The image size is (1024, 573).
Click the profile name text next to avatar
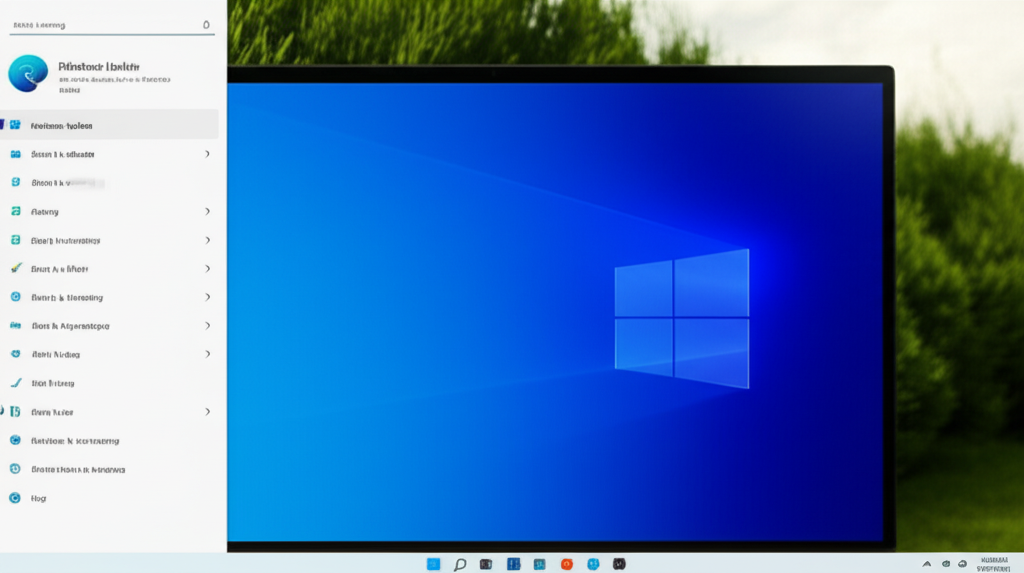pyautogui.click(x=98, y=66)
